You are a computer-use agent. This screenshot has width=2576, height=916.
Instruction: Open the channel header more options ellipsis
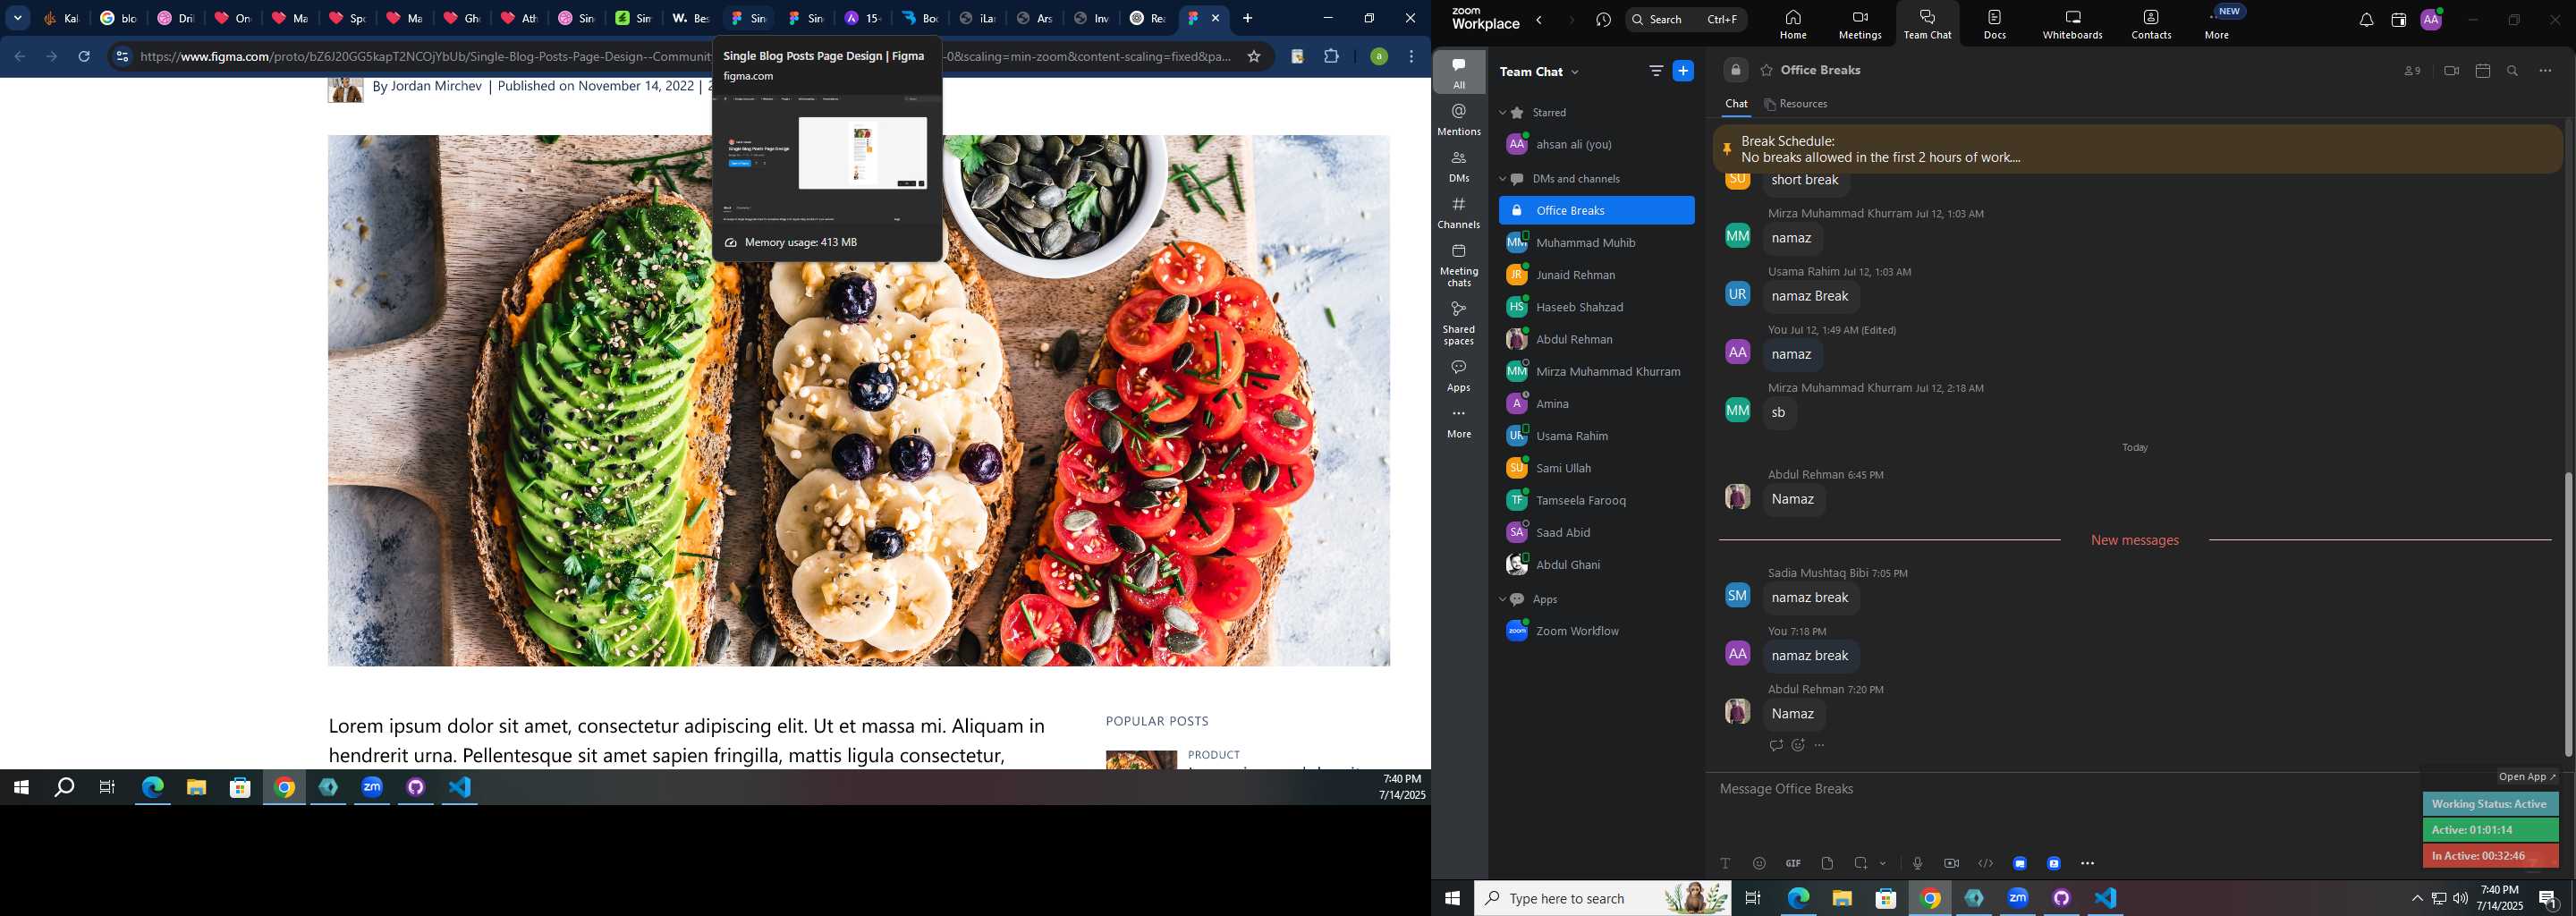tap(2545, 71)
